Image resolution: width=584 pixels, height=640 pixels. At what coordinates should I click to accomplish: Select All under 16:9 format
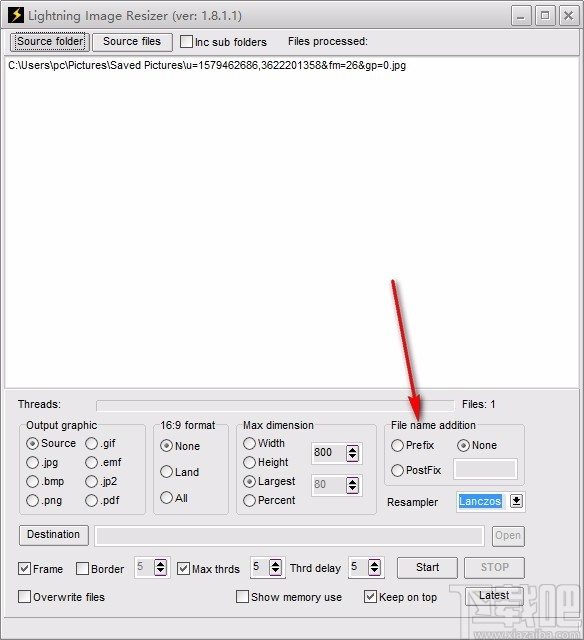click(167, 498)
